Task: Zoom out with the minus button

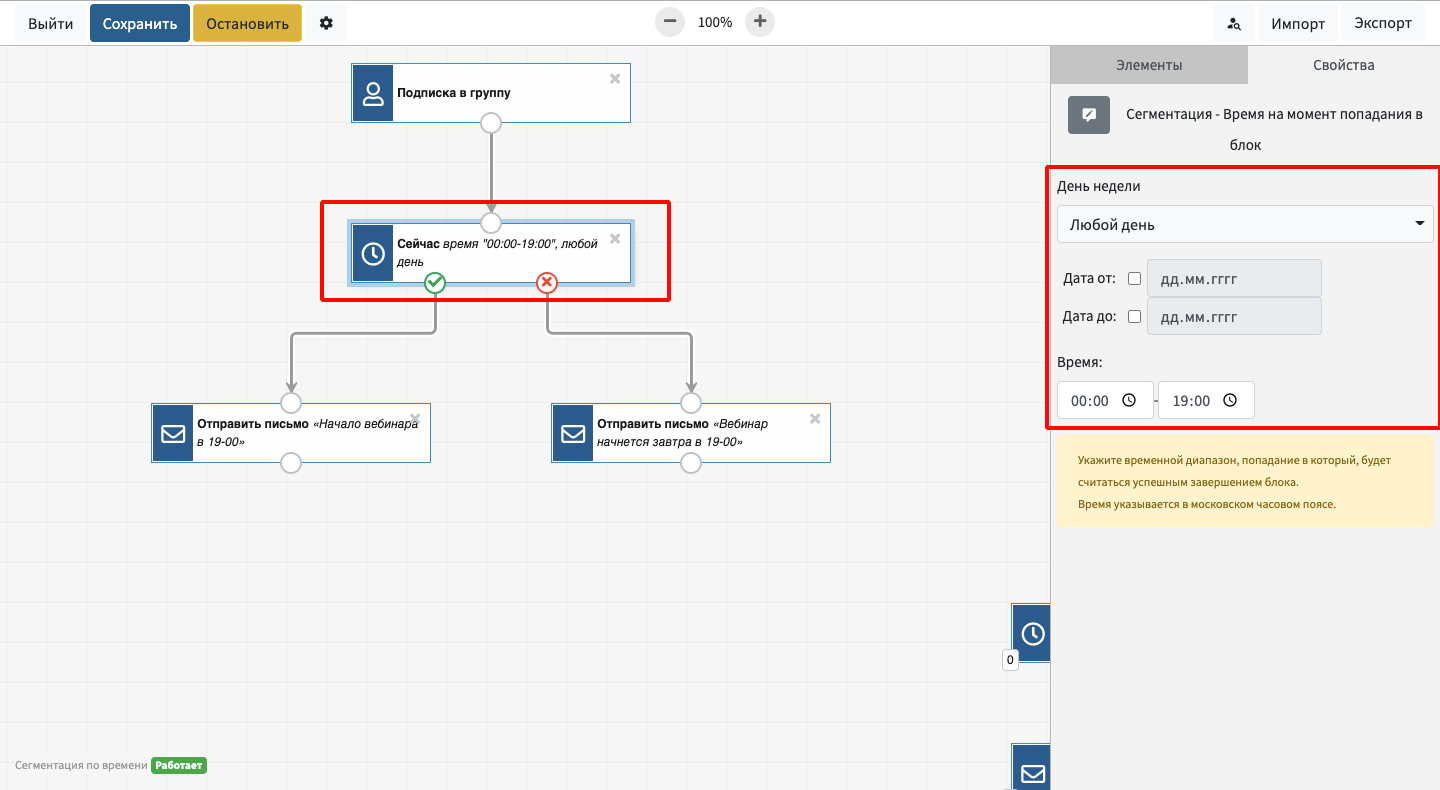Action: point(669,22)
